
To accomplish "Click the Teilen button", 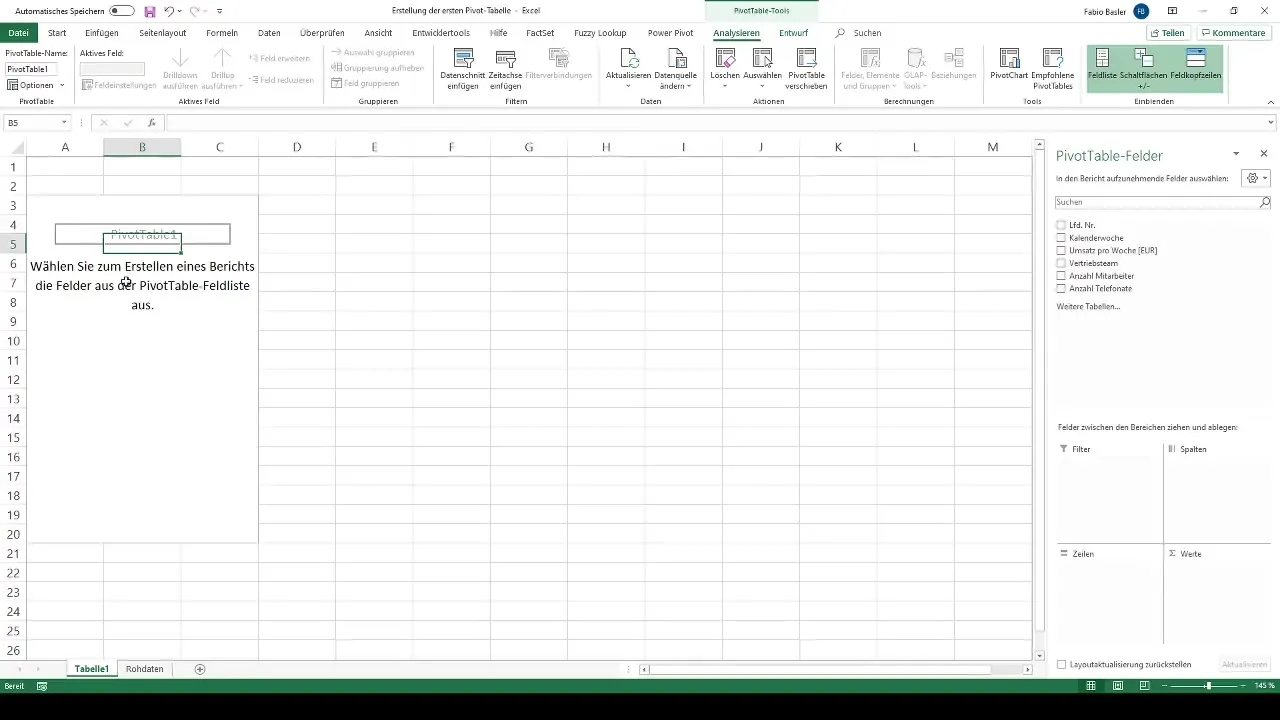I will pos(1167,33).
